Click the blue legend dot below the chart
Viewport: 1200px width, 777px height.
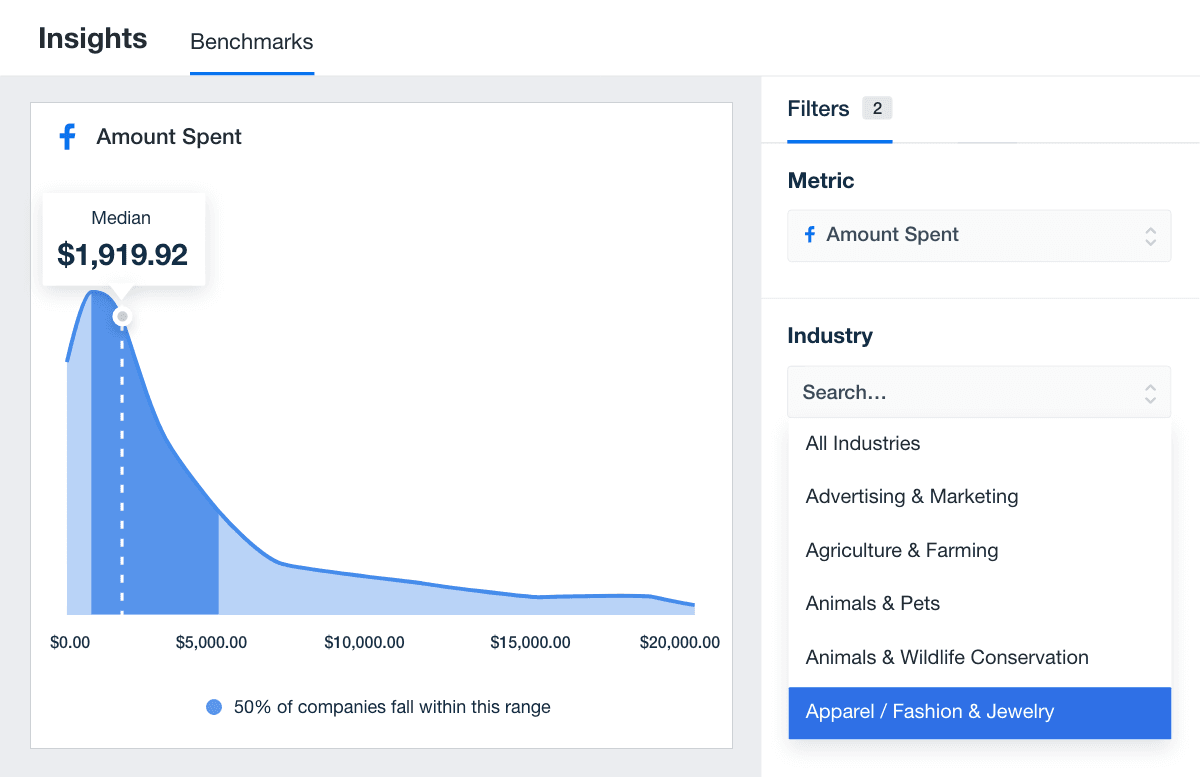[x=213, y=707]
